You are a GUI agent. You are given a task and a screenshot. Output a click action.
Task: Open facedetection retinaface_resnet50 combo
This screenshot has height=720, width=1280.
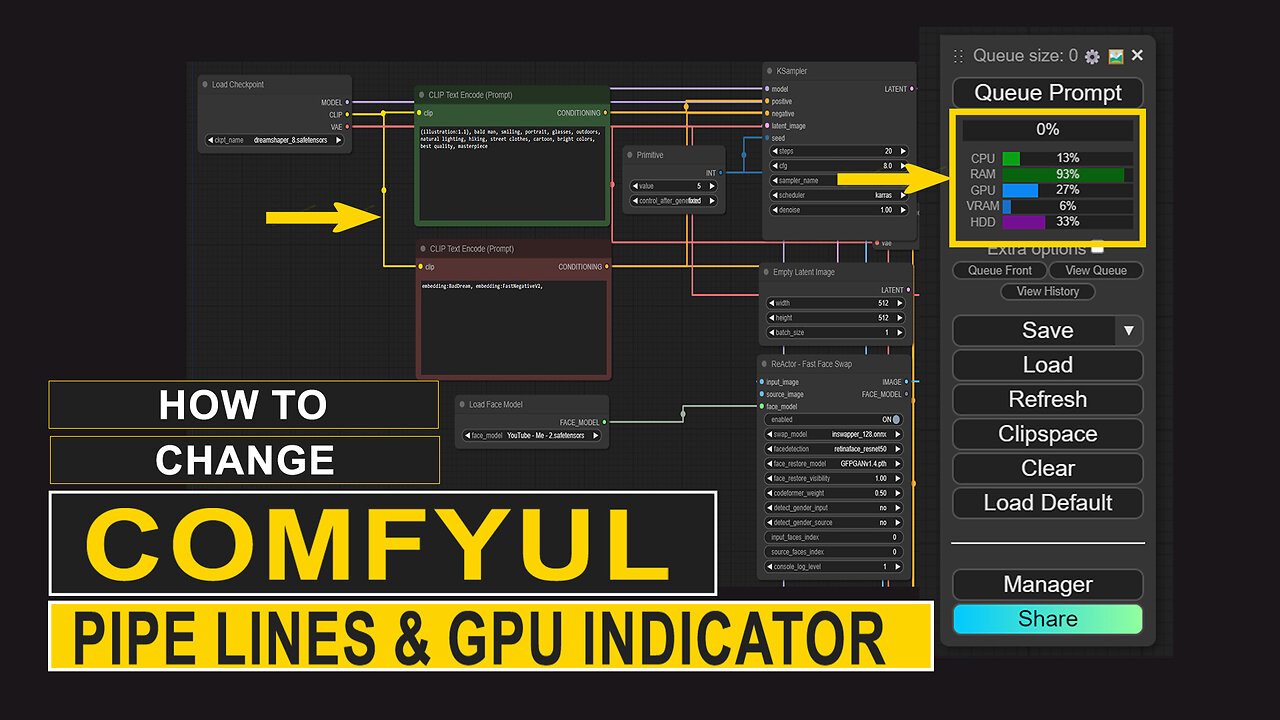(834, 449)
